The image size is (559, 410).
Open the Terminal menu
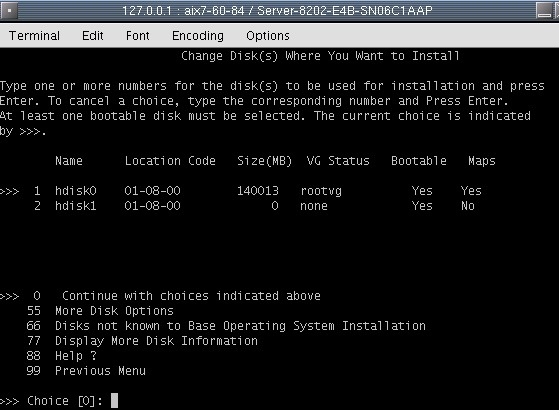pyautogui.click(x=34, y=36)
